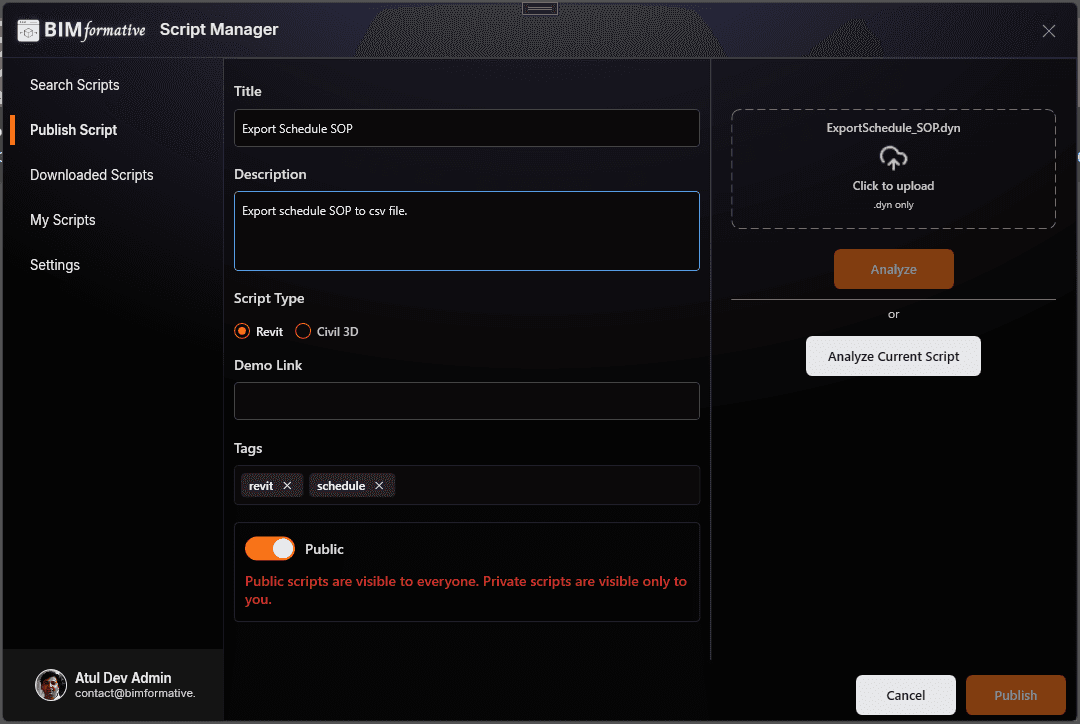
Task: Select the Revit script type
Action: pos(241,331)
